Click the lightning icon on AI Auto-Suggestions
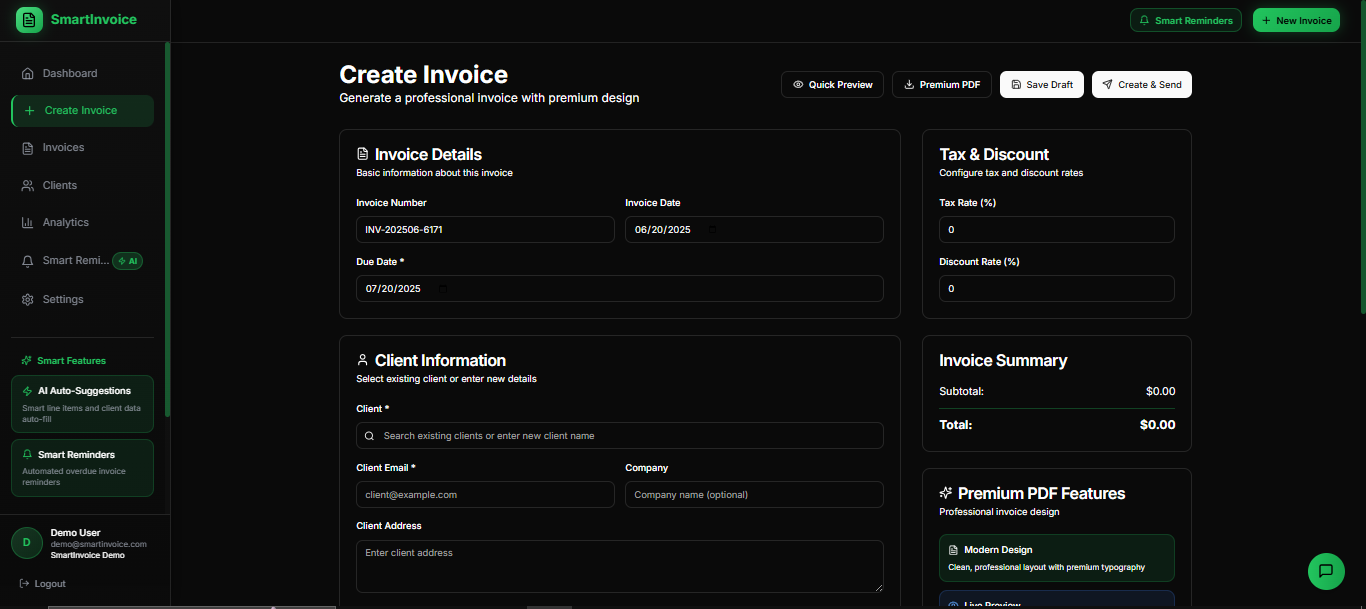 pyautogui.click(x=27, y=391)
